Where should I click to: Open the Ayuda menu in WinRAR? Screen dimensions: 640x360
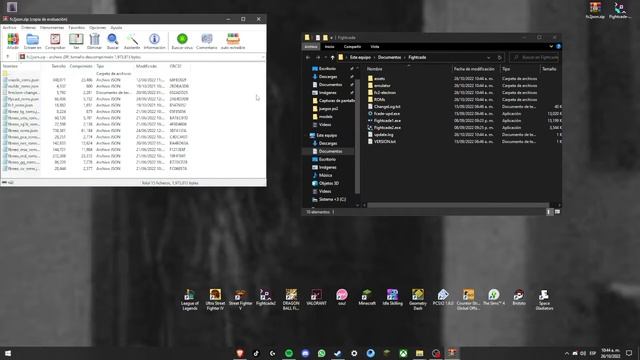[116, 27]
